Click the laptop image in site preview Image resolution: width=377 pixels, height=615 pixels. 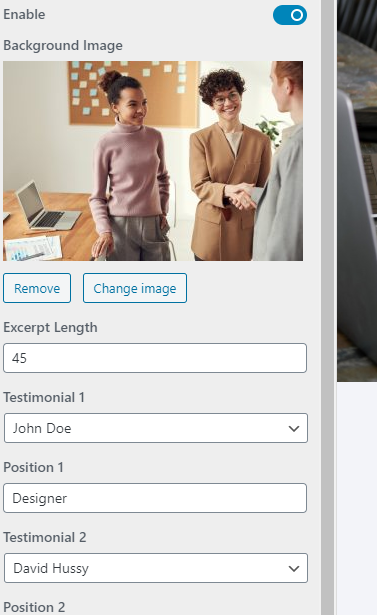tap(357, 191)
